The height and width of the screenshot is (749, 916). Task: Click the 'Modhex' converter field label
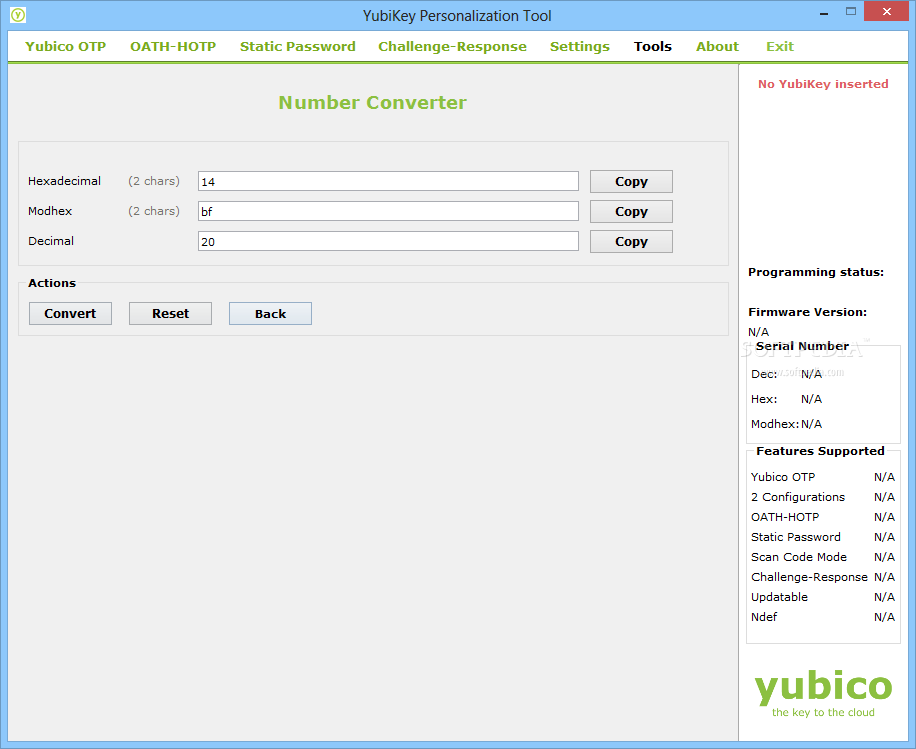click(50, 211)
